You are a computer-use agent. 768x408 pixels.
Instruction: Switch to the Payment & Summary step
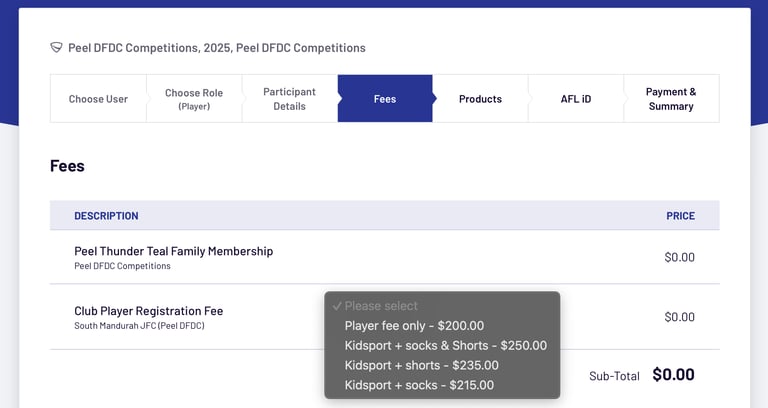671,99
